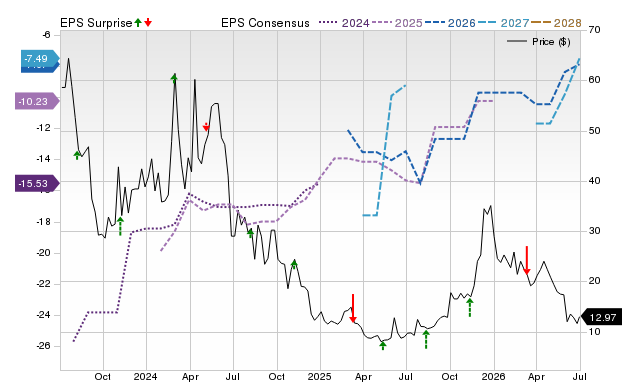Viewport: 640px width, 382px height.
Task: Click the small red miss arrow of May 2024
Action: coord(206,127)
